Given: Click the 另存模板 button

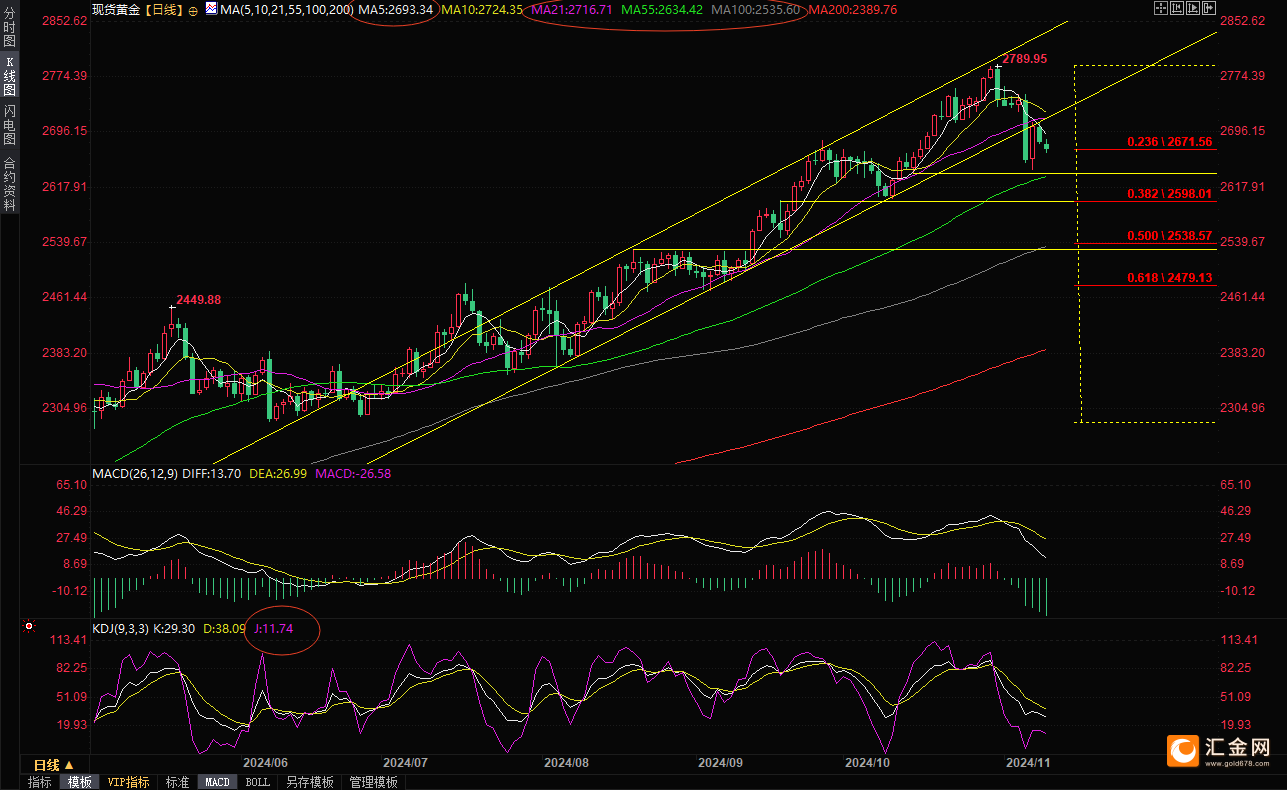Looking at the screenshot, I should point(310,782).
